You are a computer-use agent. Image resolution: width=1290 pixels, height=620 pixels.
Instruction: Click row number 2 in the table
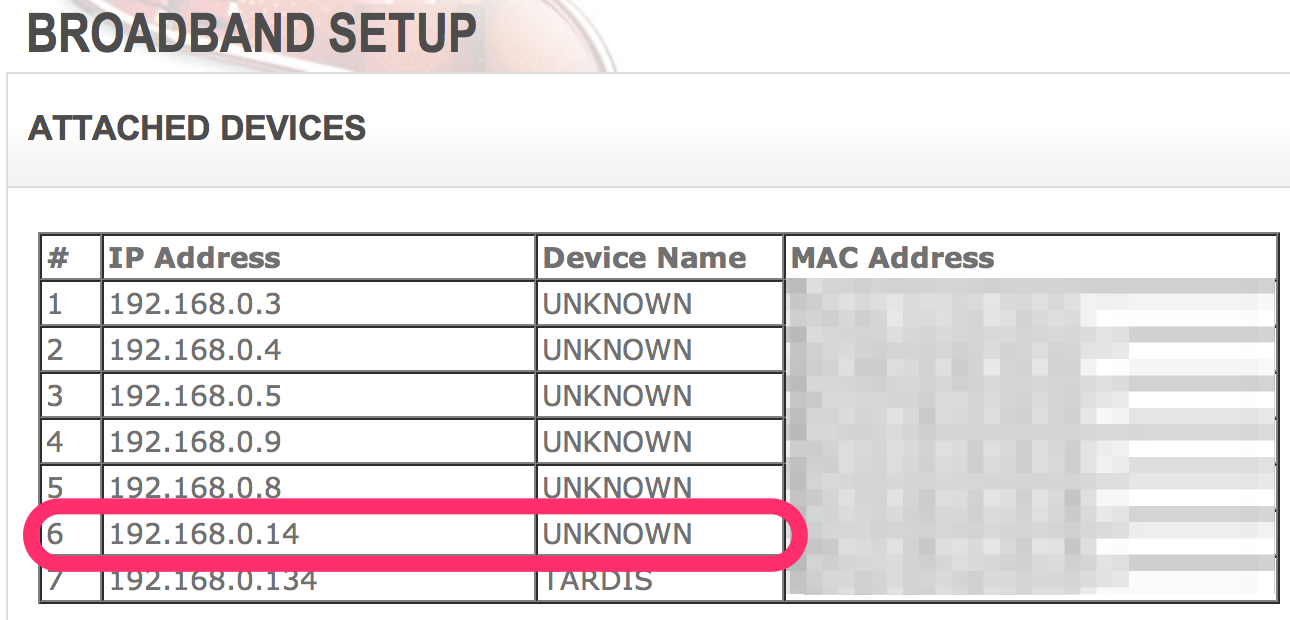tap(55, 350)
